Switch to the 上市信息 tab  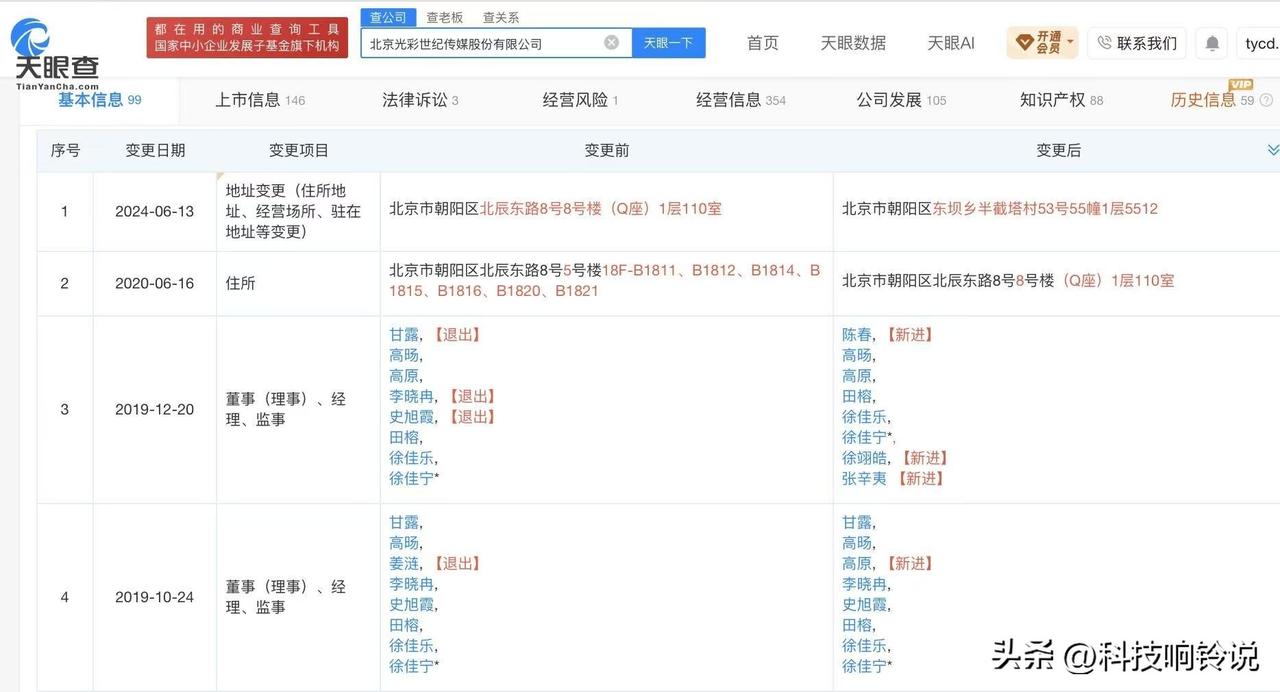coord(260,100)
